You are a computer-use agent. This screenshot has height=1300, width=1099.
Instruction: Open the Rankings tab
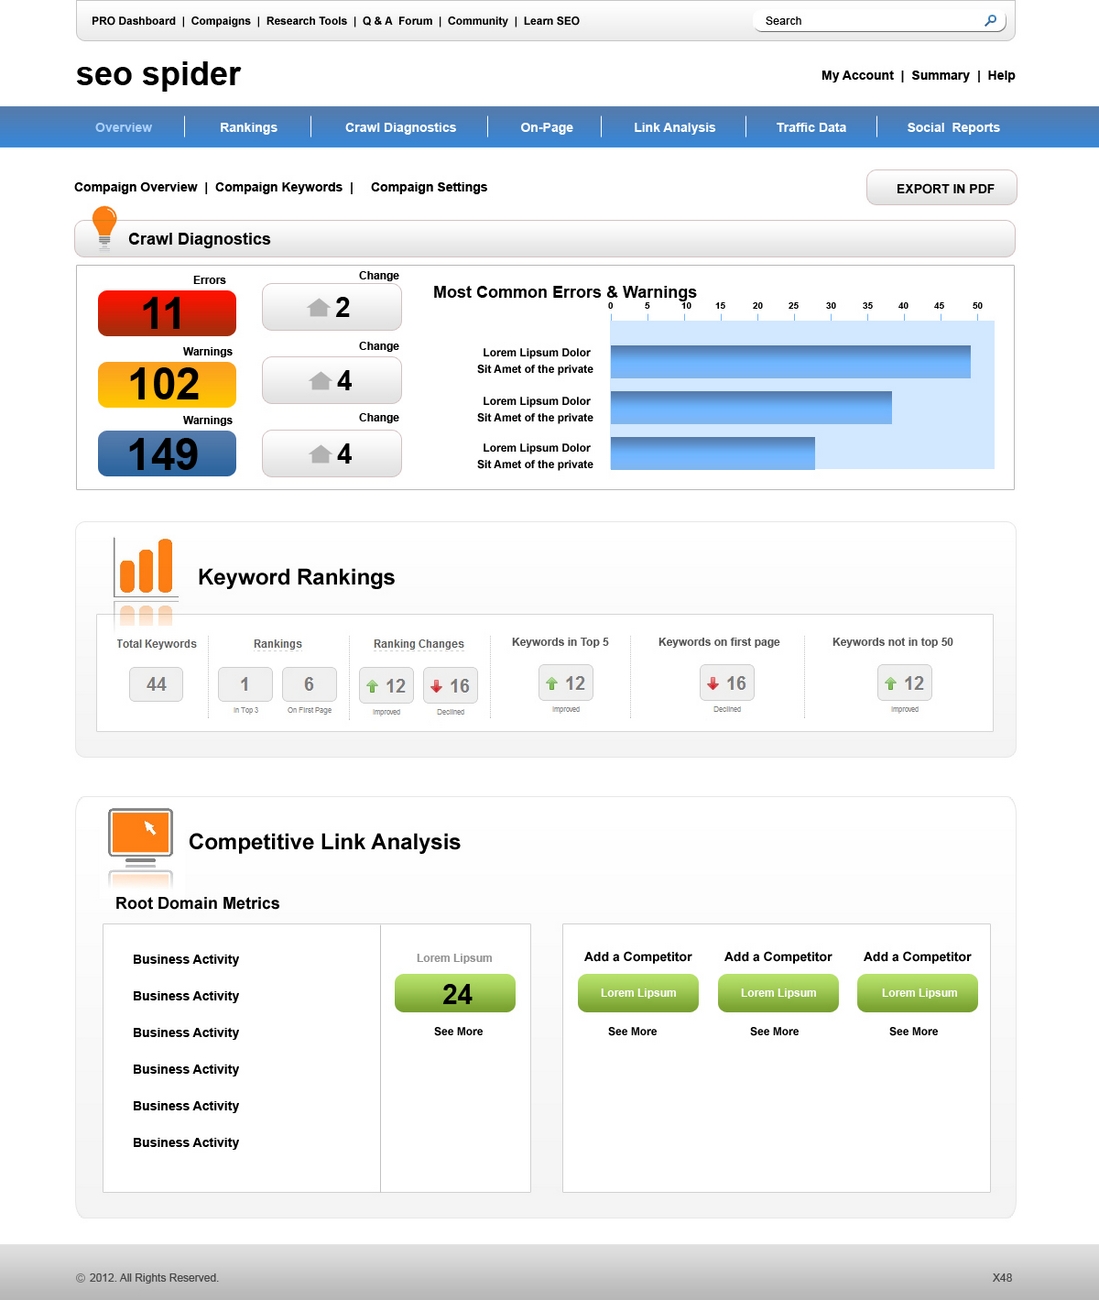tap(249, 127)
